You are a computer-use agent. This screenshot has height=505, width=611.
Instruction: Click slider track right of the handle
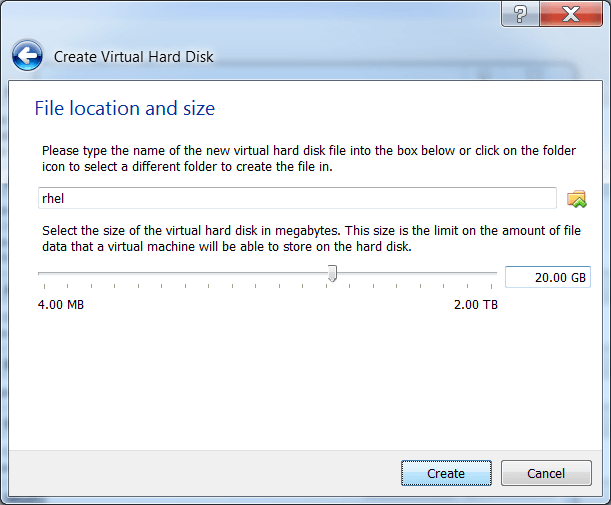click(x=417, y=274)
